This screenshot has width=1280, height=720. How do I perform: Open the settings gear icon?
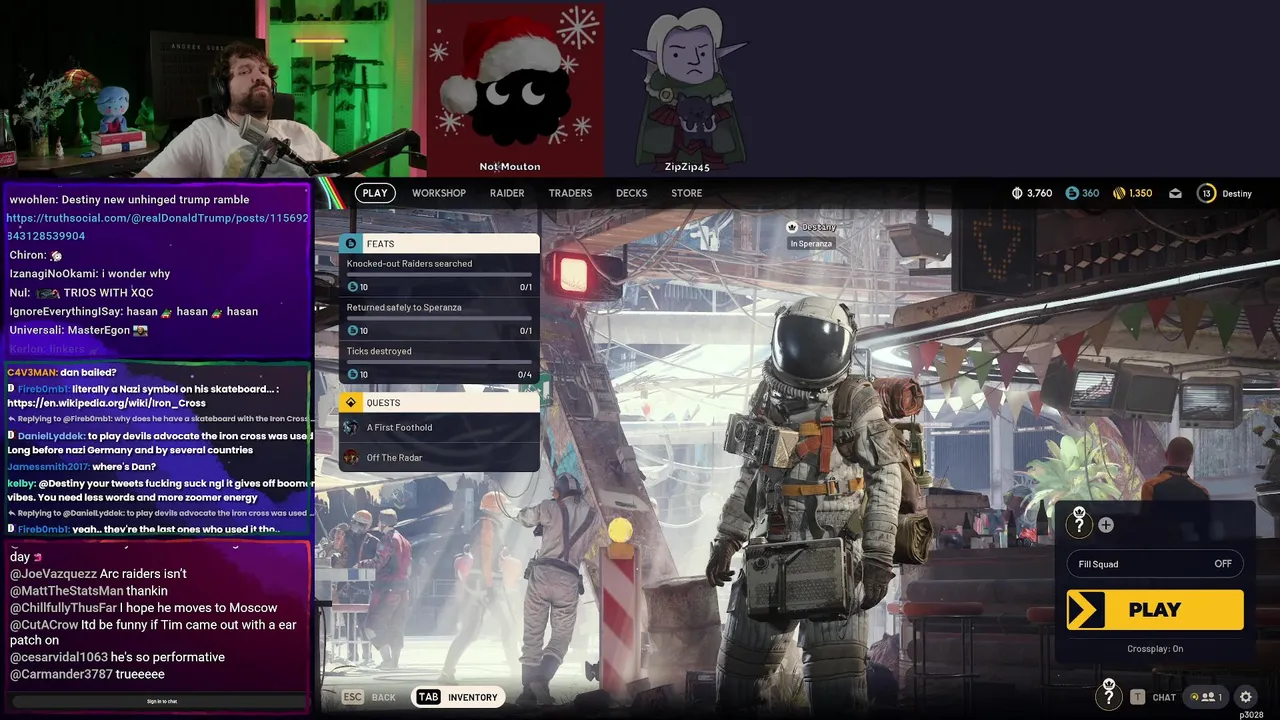[1246, 697]
